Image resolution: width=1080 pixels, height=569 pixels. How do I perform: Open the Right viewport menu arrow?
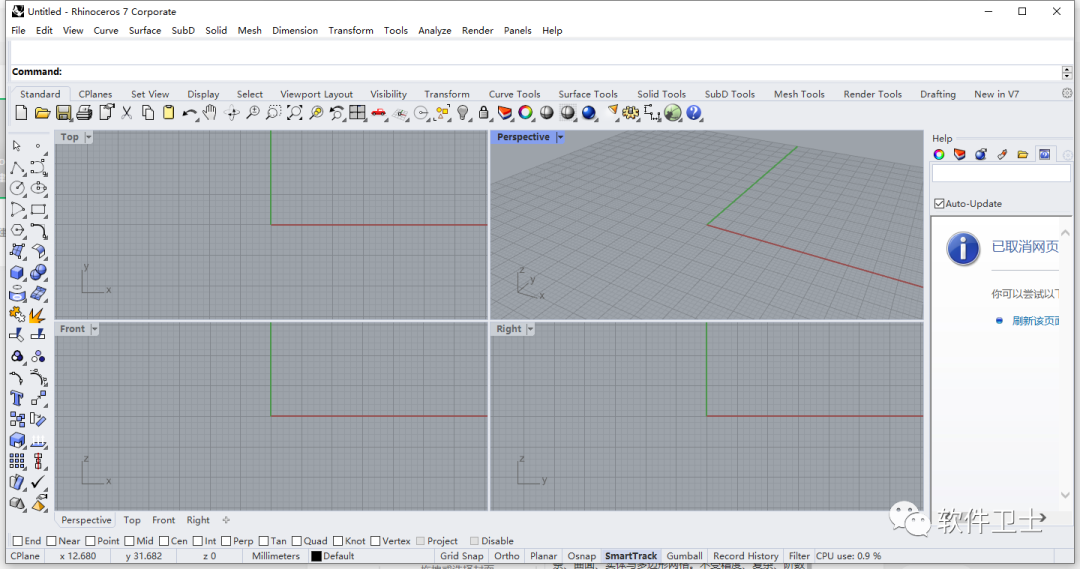(x=530, y=329)
